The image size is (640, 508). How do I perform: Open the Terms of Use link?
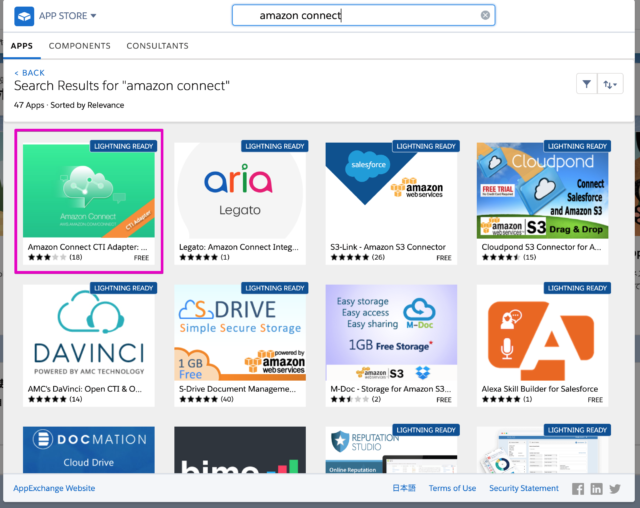(452, 488)
